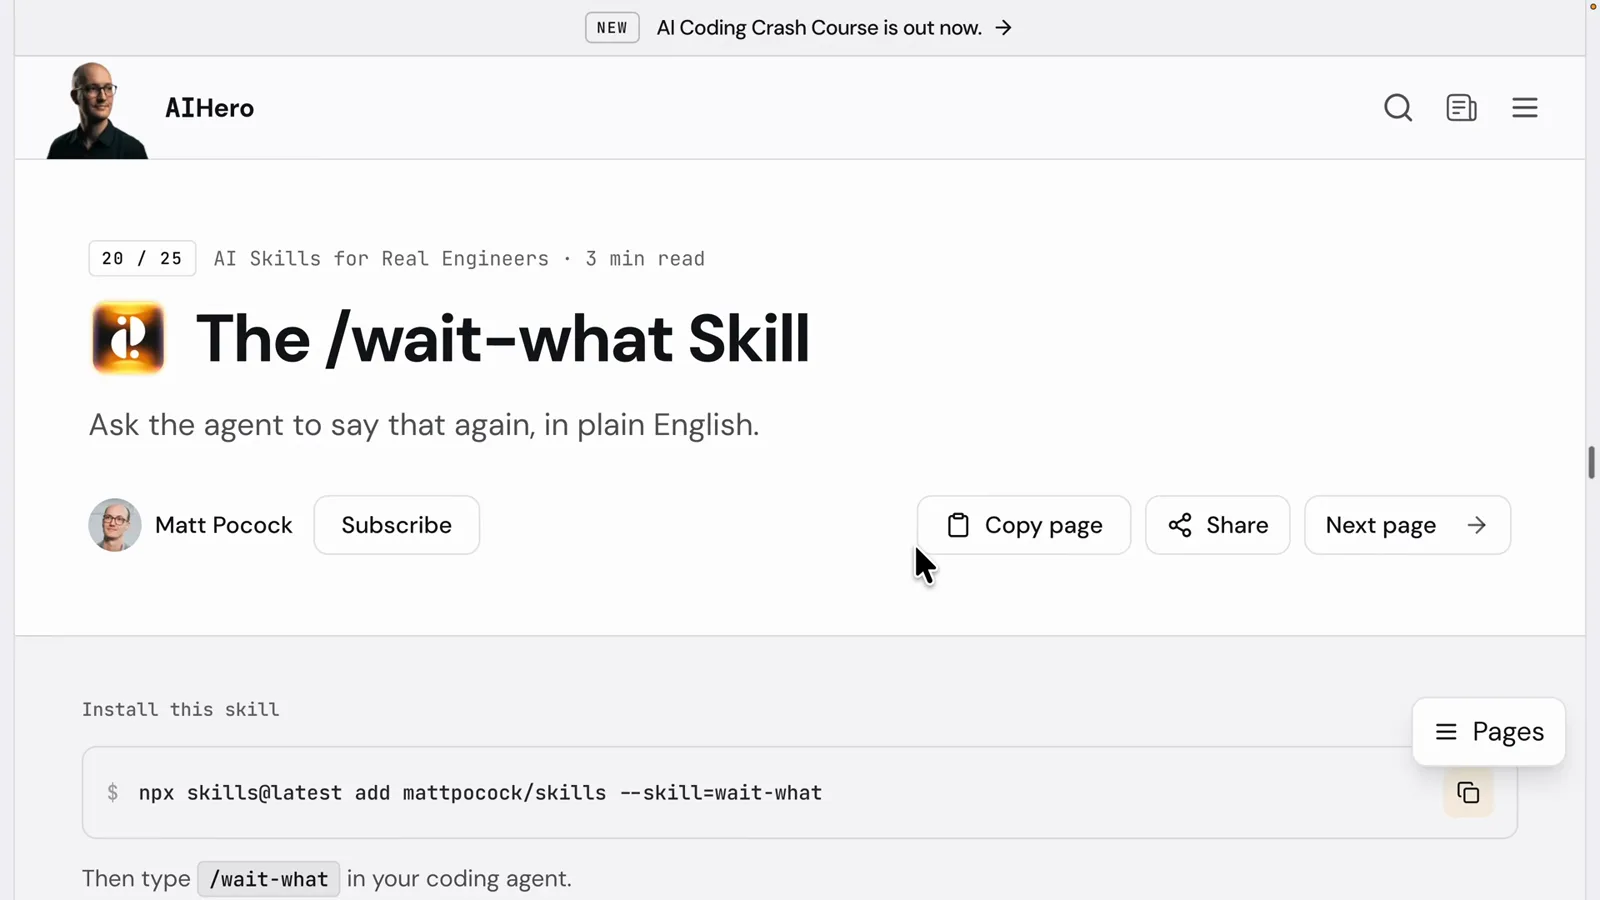Copy the page contents

click(x=1024, y=525)
